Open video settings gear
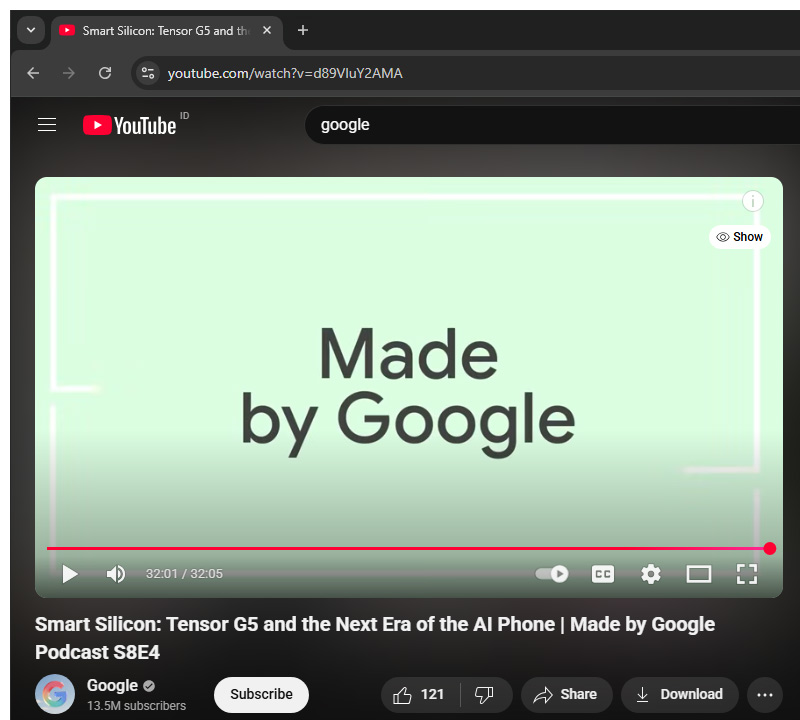Image resolution: width=800 pixels, height=720 pixels. (x=651, y=574)
